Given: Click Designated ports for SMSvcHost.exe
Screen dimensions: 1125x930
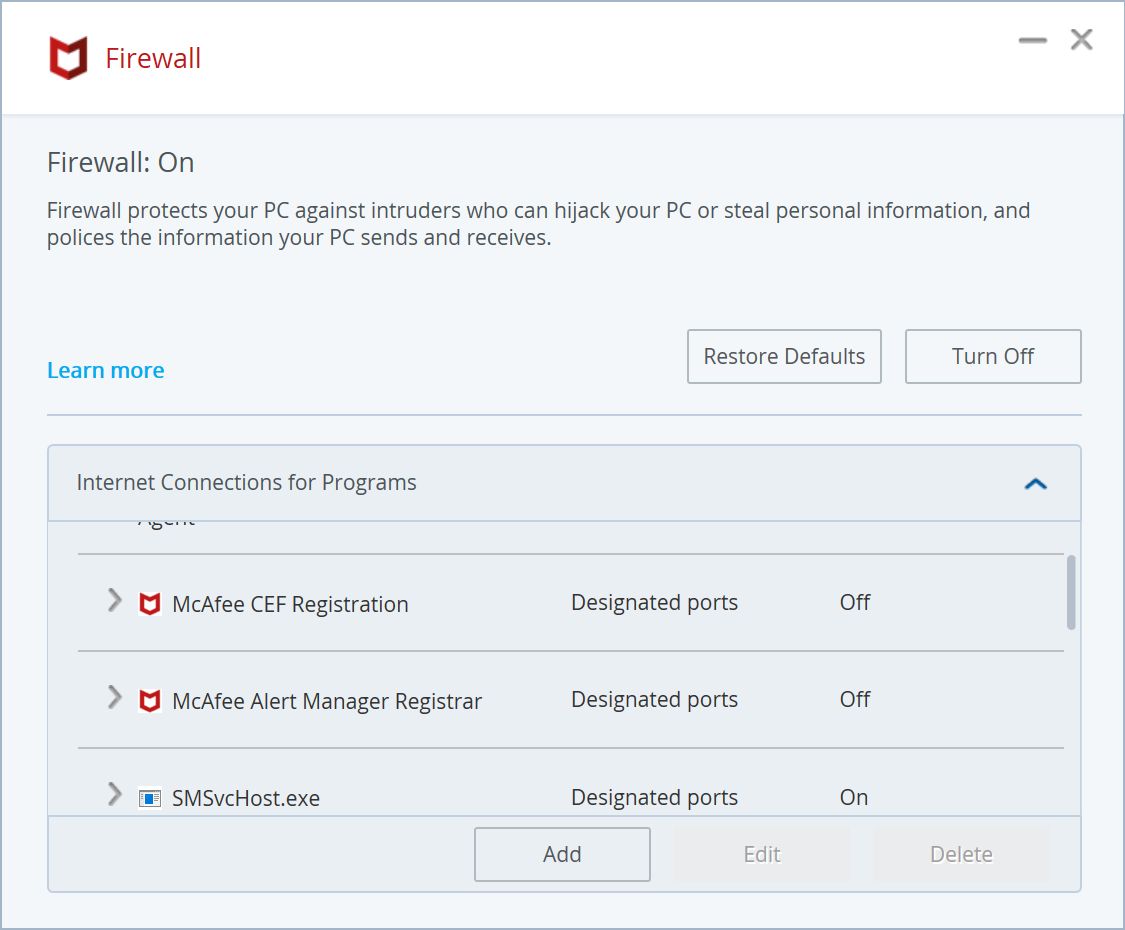Looking at the screenshot, I should [x=654, y=797].
